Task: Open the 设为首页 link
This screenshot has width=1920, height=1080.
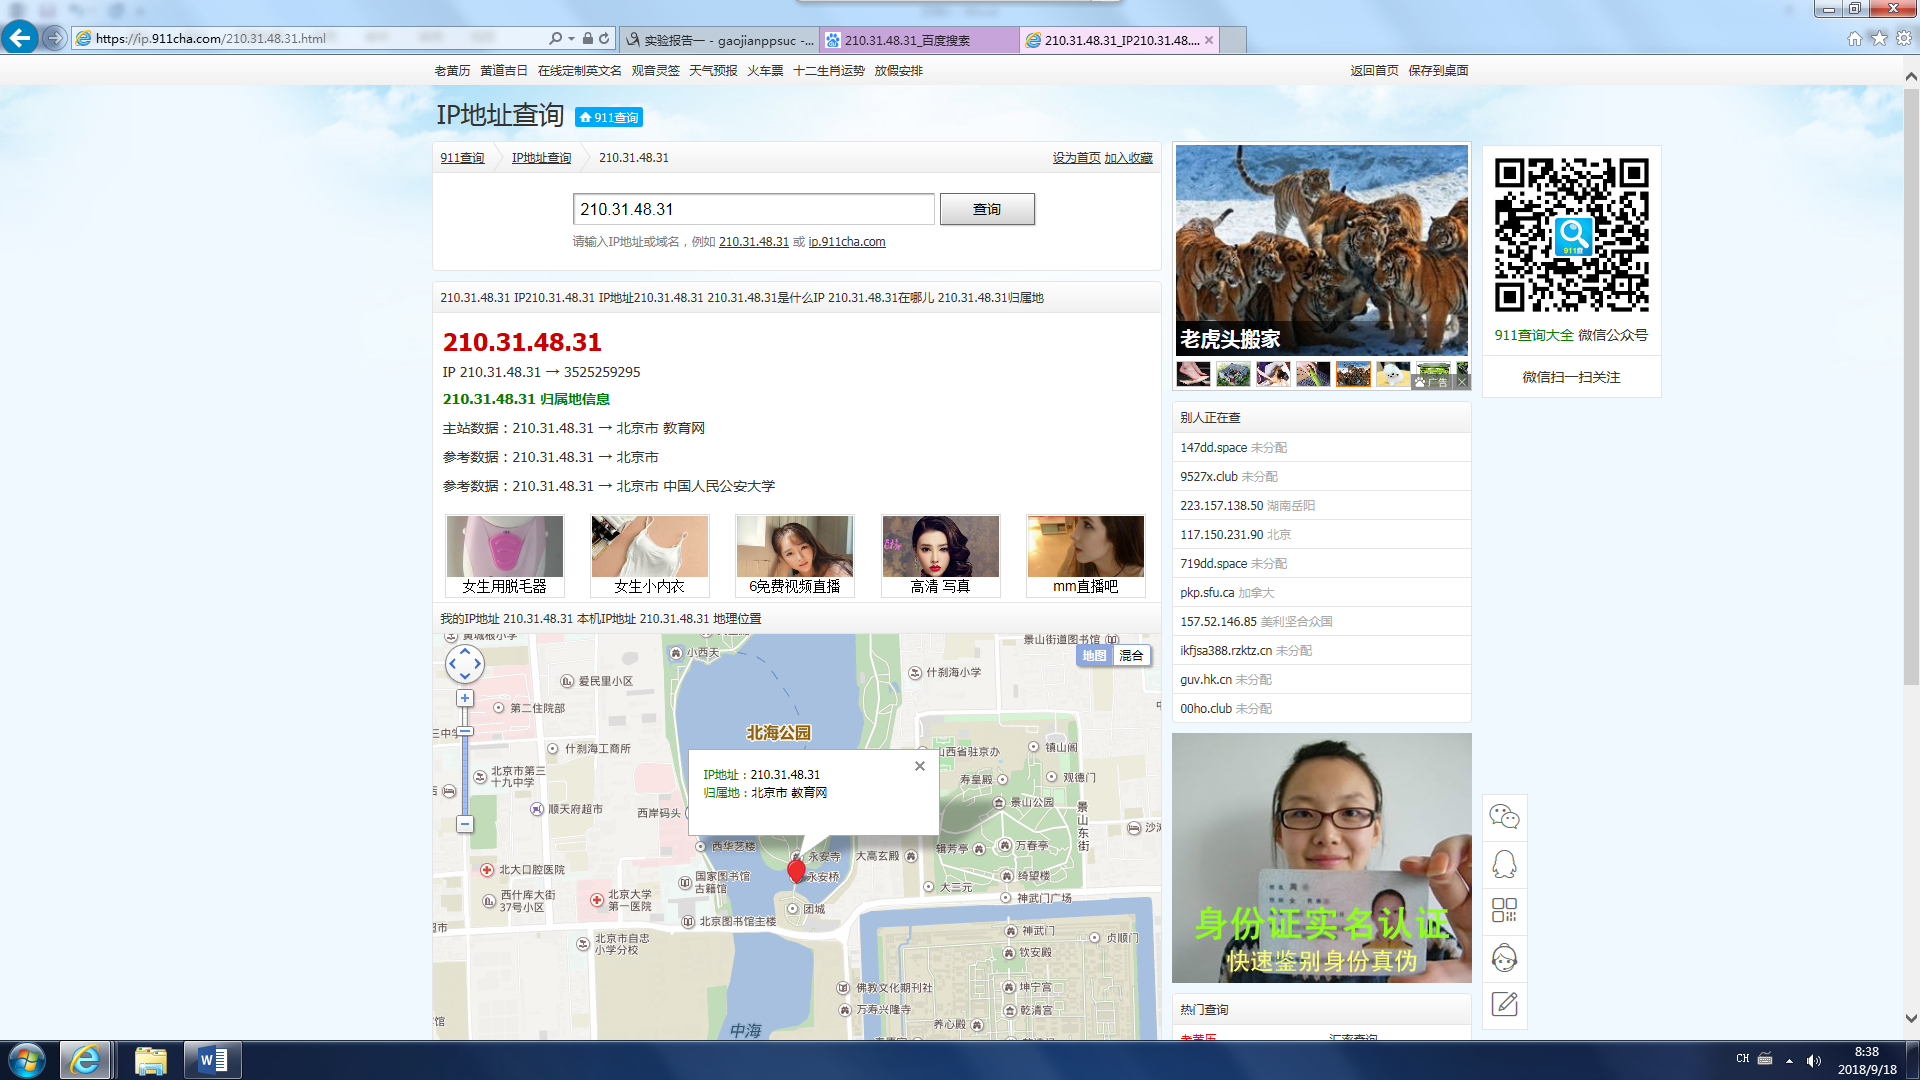Action: (x=1076, y=158)
